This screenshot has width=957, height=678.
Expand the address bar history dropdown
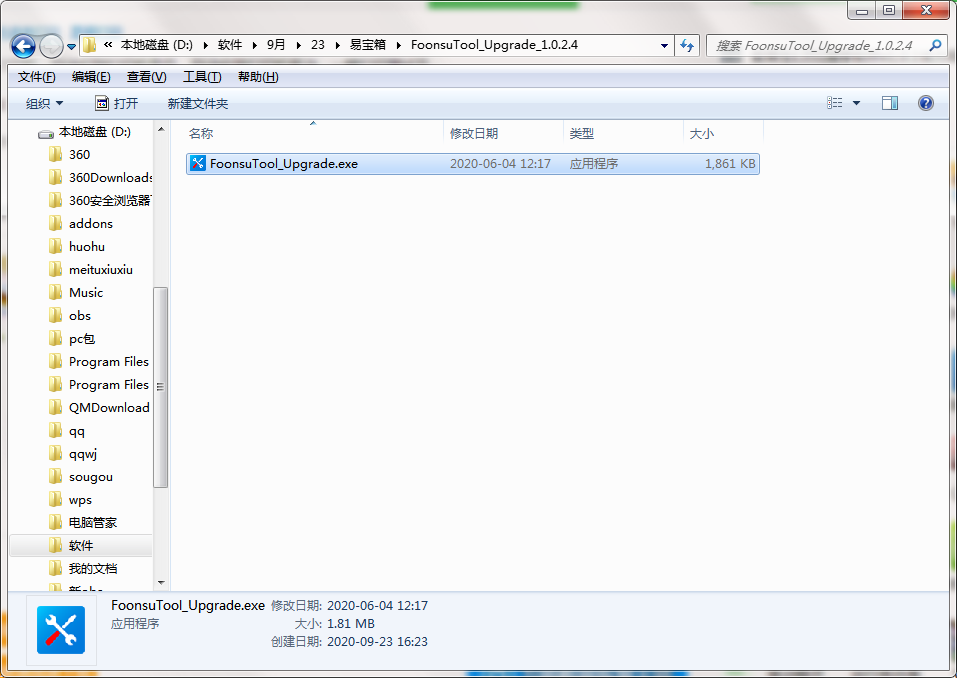[x=665, y=46]
